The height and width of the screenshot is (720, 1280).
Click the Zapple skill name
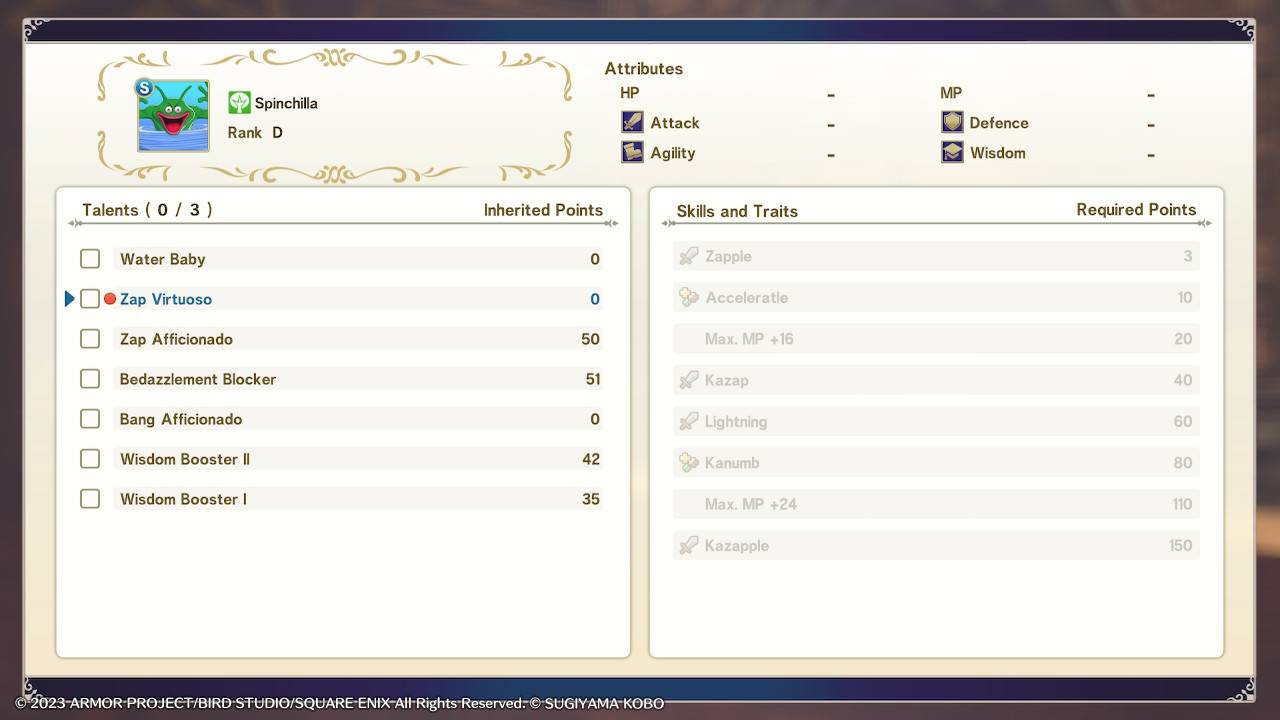click(728, 256)
